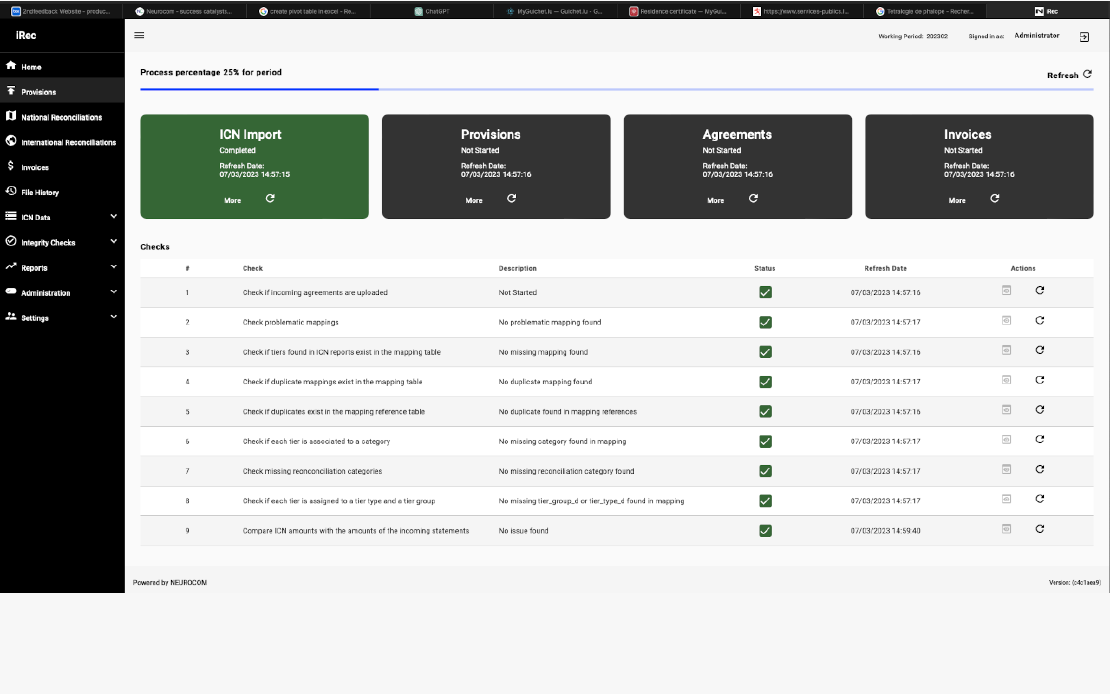Rerun check 1 incoming agreements uploaded
Image resolution: width=1110 pixels, height=694 pixels.
pyautogui.click(x=1039, y=290)
